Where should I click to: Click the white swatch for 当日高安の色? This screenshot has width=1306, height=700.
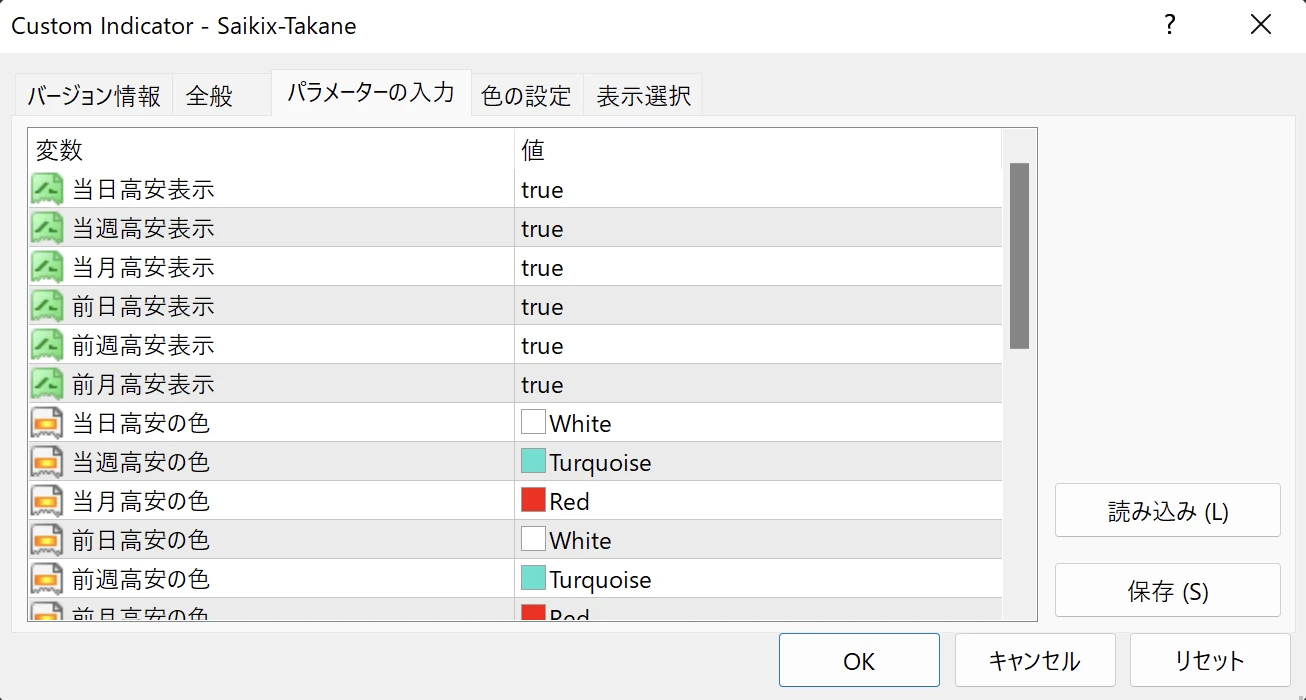point(533,423)
